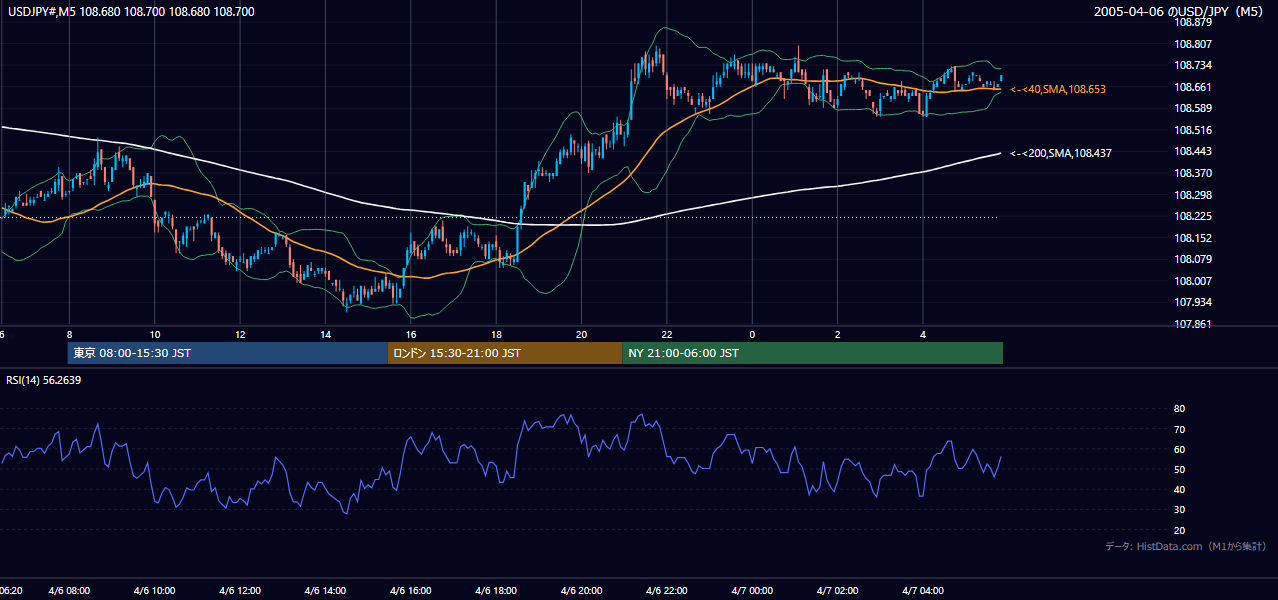Click the NY session bar 21:00-06:00 JST

click(x=812, y=353)
